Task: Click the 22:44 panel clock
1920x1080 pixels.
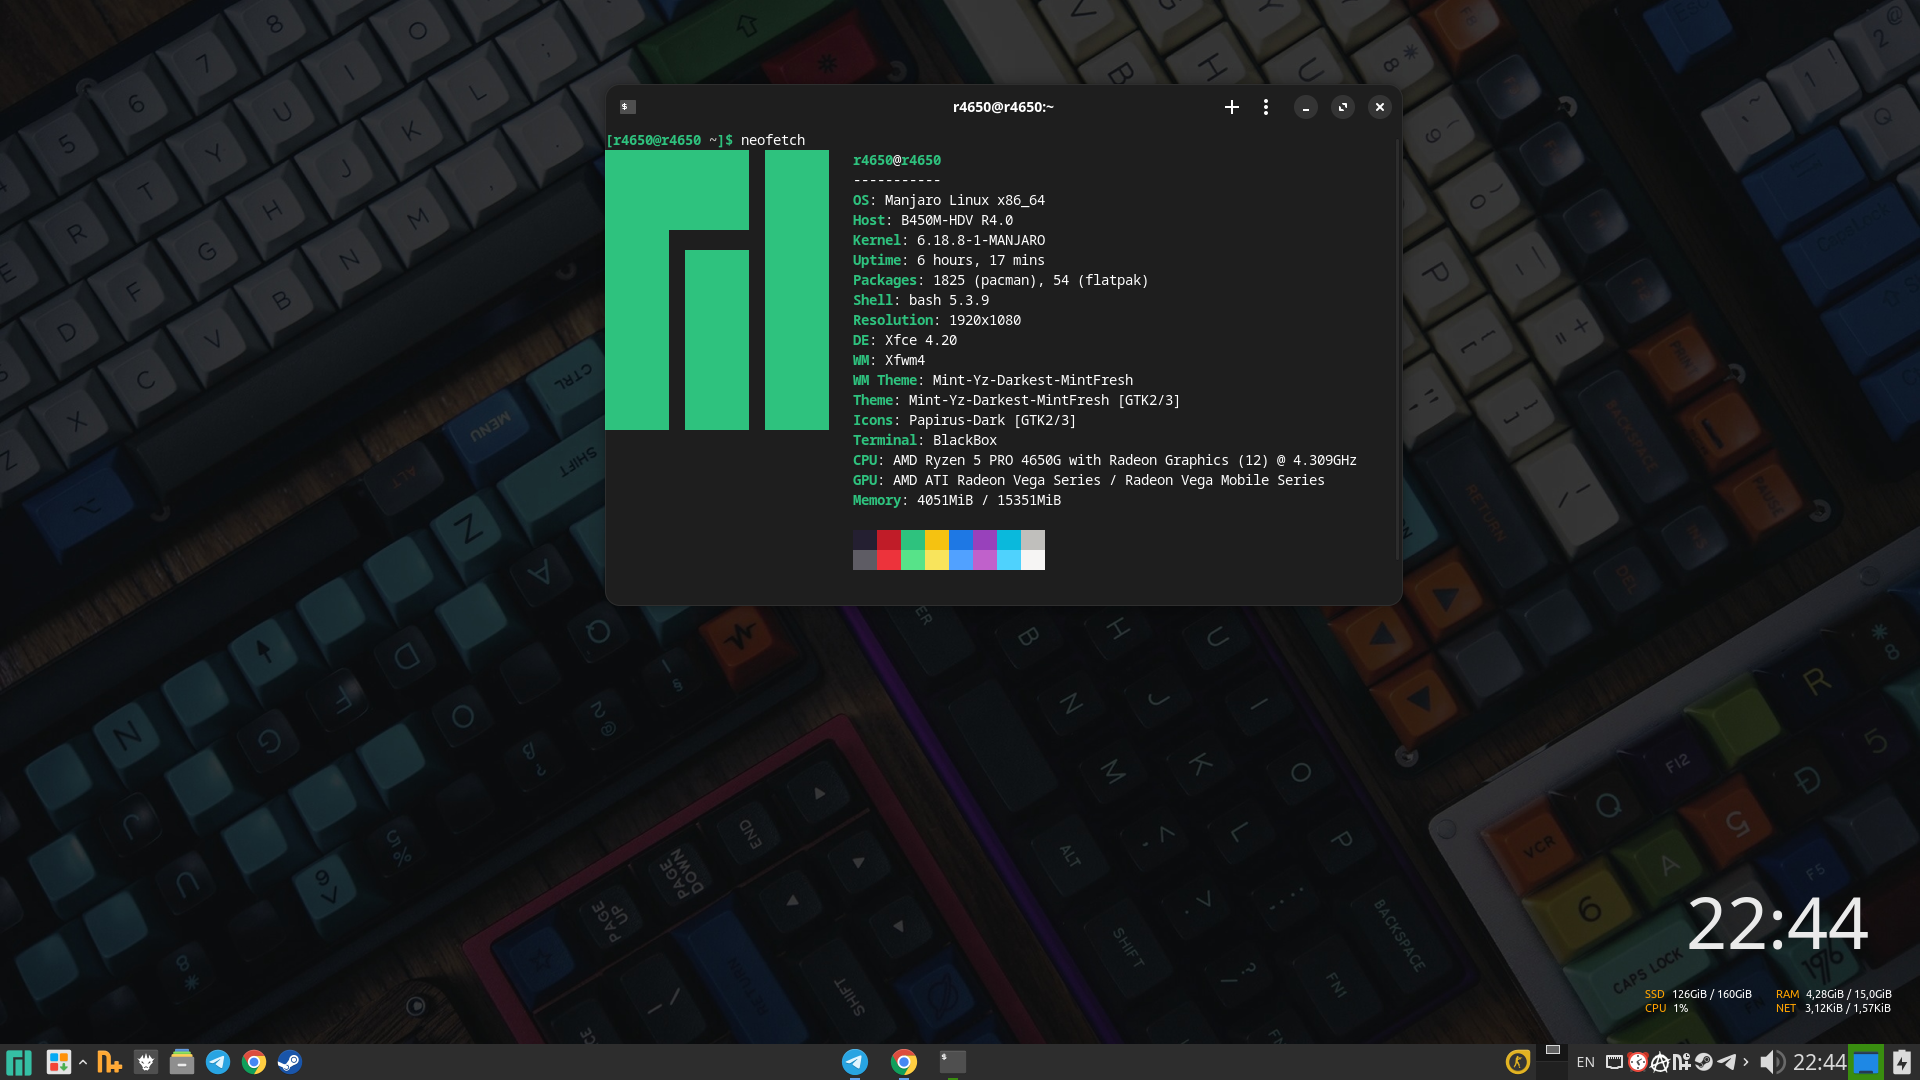Action: (x=1819, y=1062)
